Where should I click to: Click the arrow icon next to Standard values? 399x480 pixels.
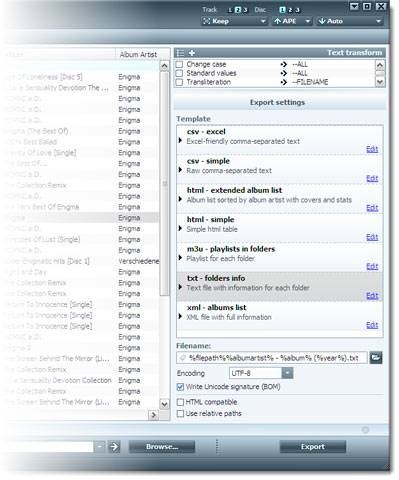[x=284, y=73]
